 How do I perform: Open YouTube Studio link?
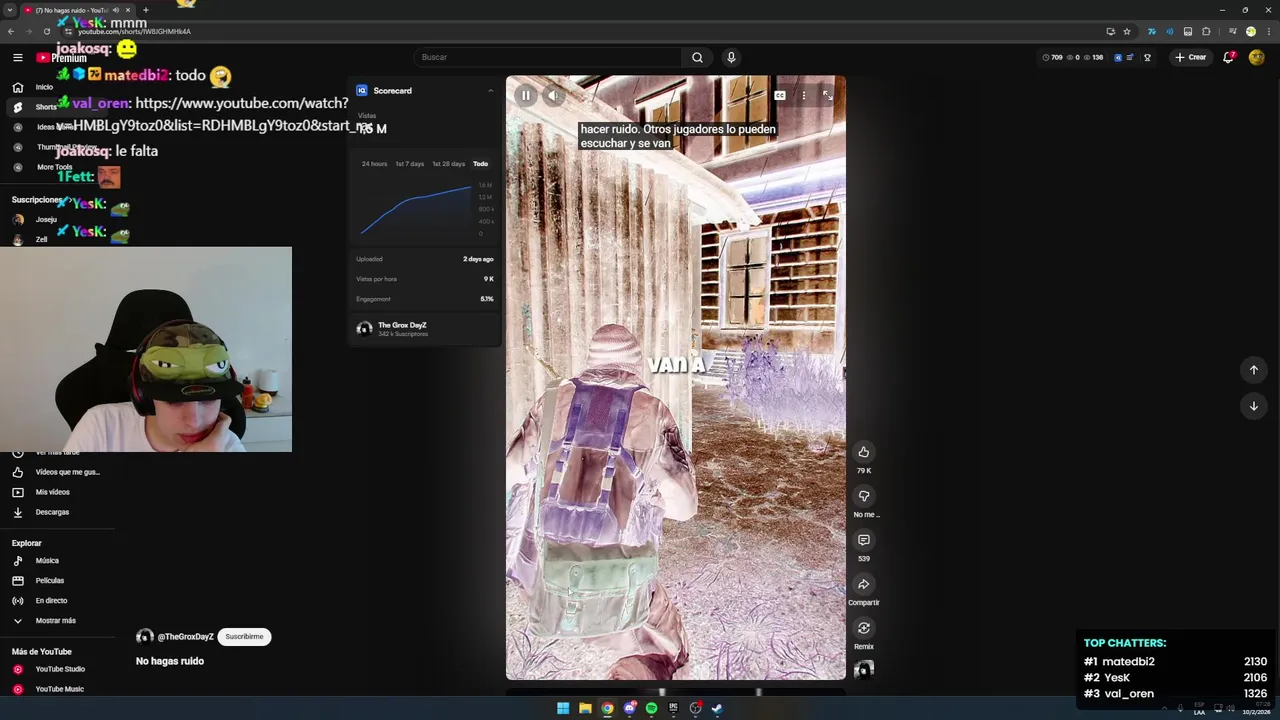tap(60, 669)
